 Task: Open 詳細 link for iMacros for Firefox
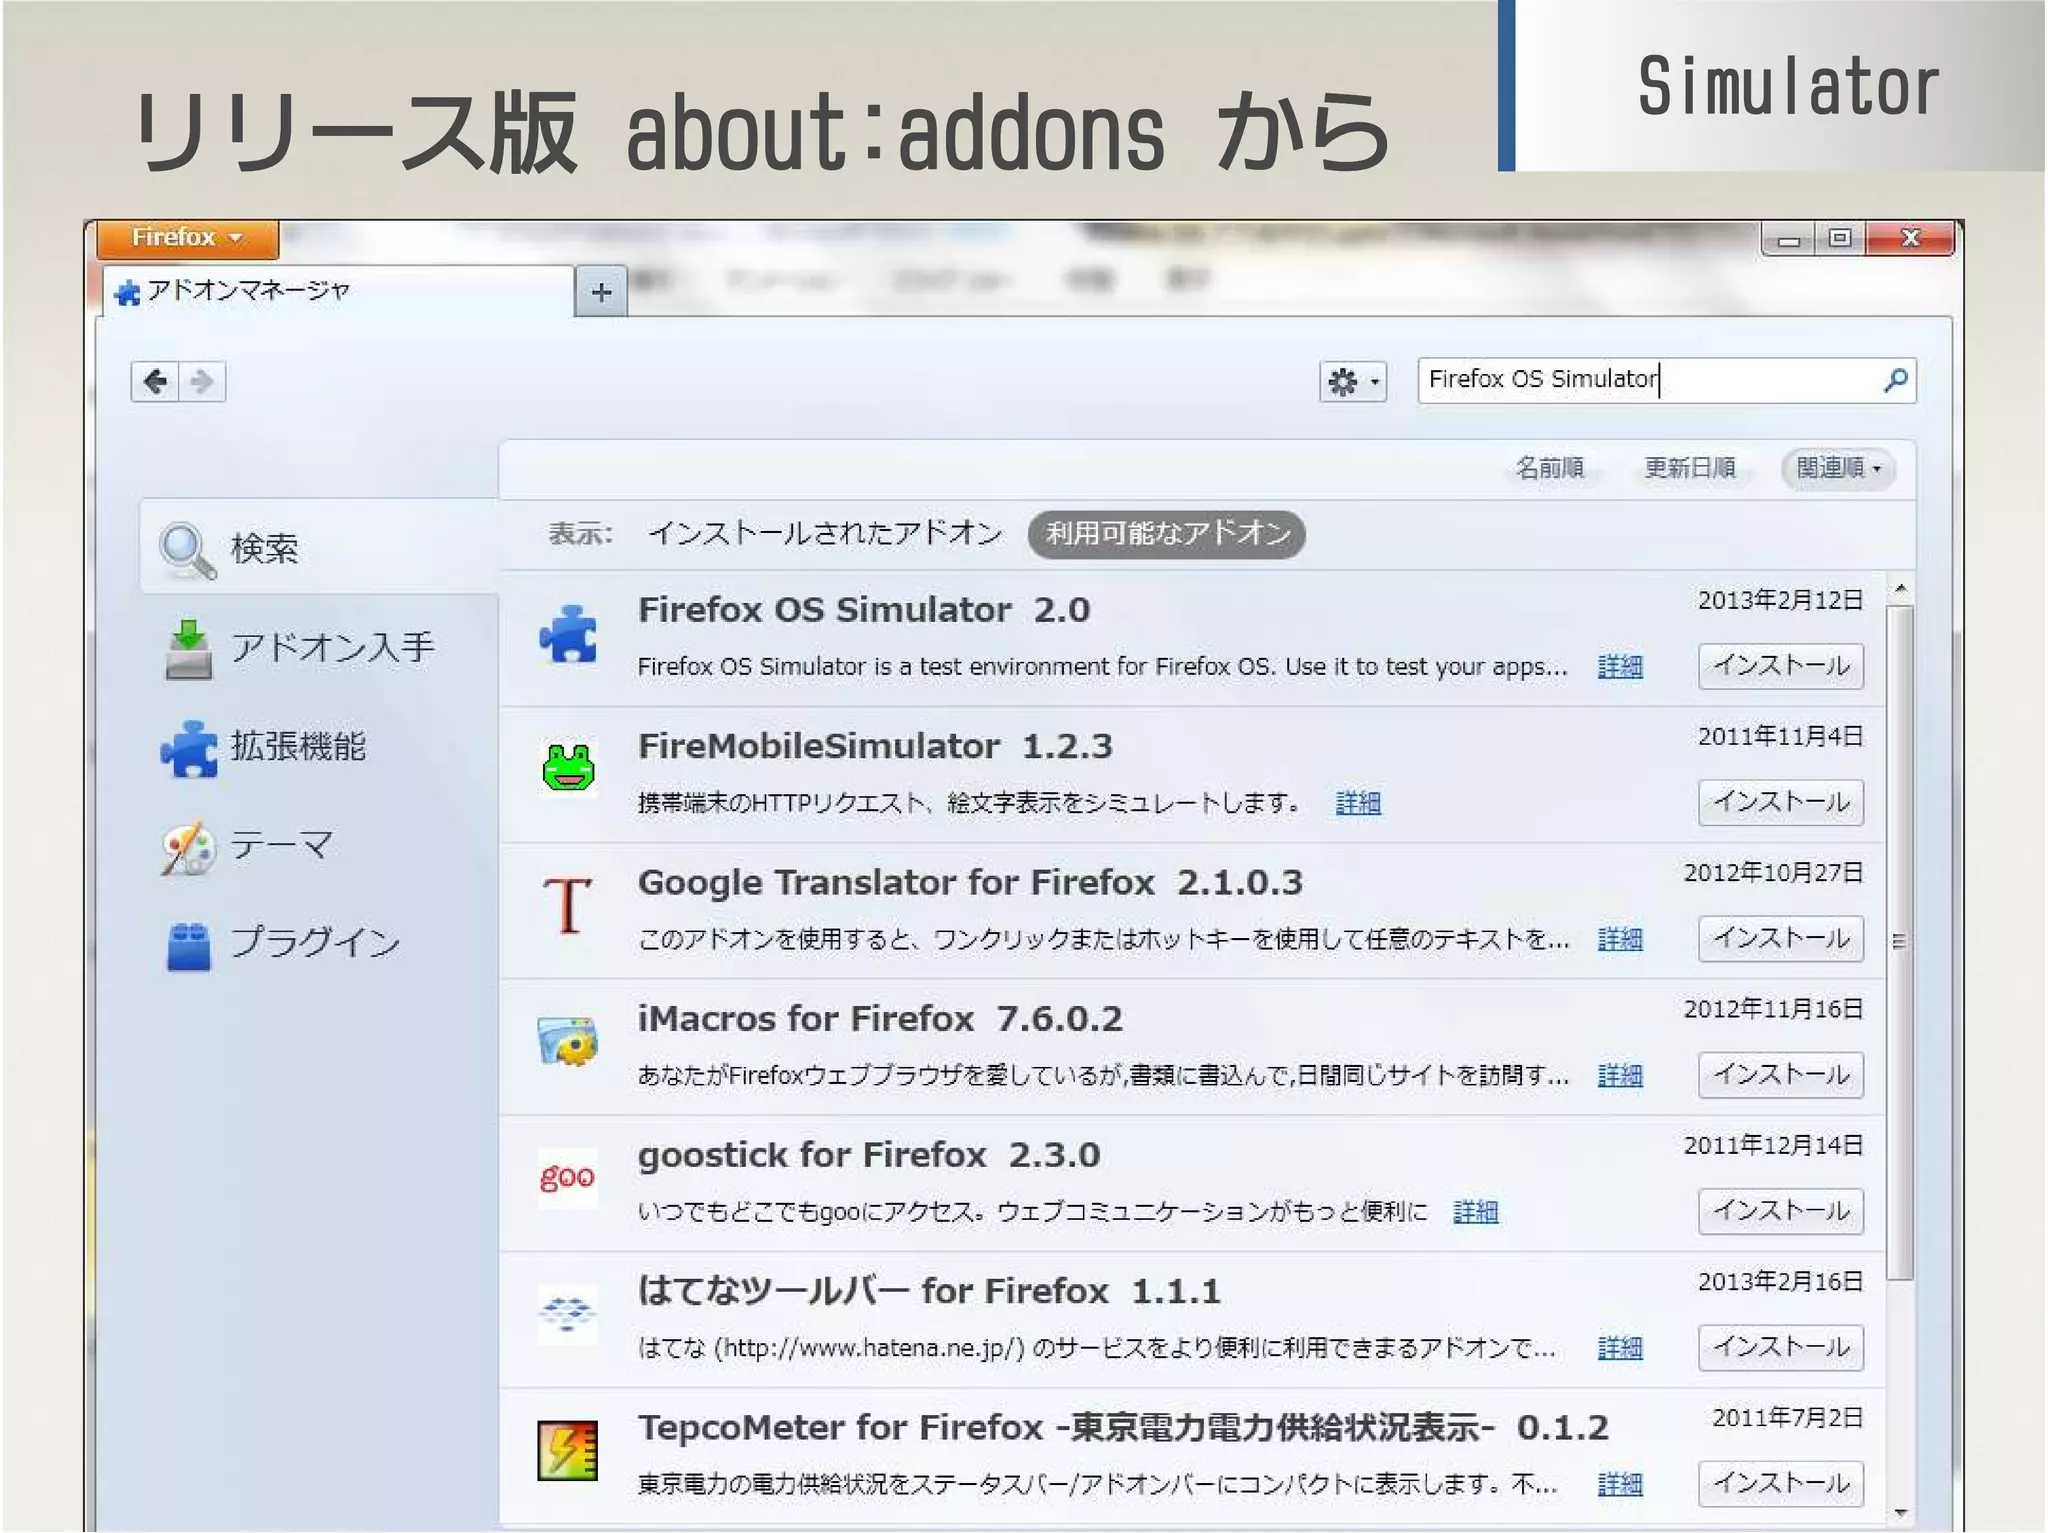1620,1075
